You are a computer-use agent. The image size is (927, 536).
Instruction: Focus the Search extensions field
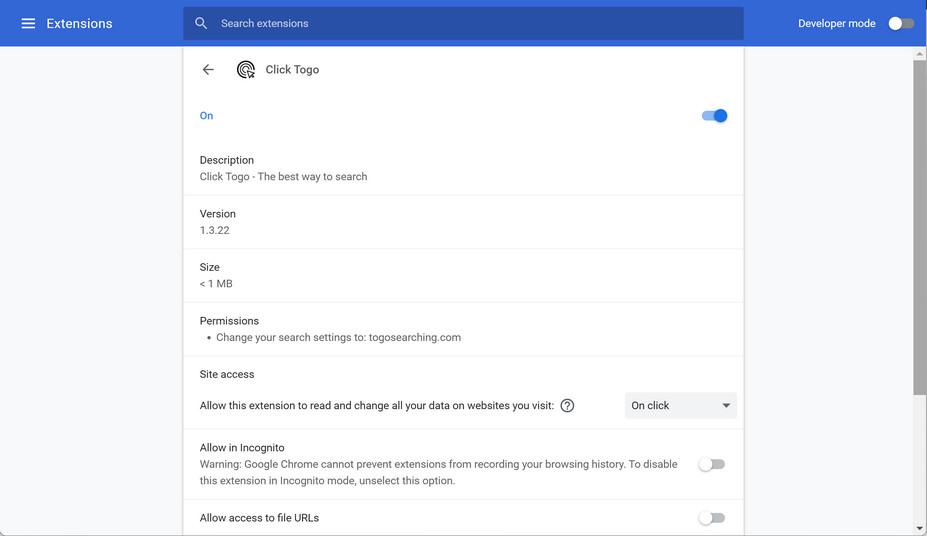(464, 23)
